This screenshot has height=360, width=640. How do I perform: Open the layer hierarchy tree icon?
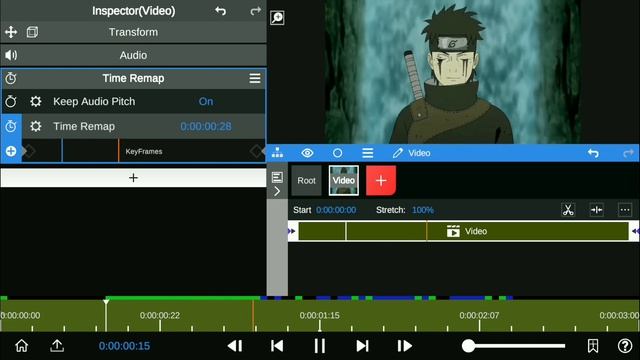pyautogui.click(x=278, y=153)
